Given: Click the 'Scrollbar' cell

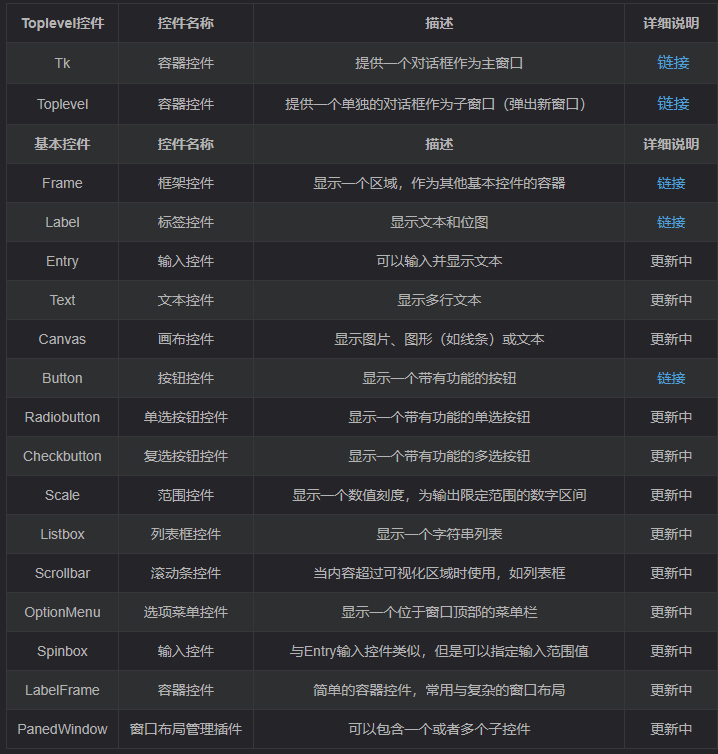Looking at the screenshot, I should click(63, 573).
